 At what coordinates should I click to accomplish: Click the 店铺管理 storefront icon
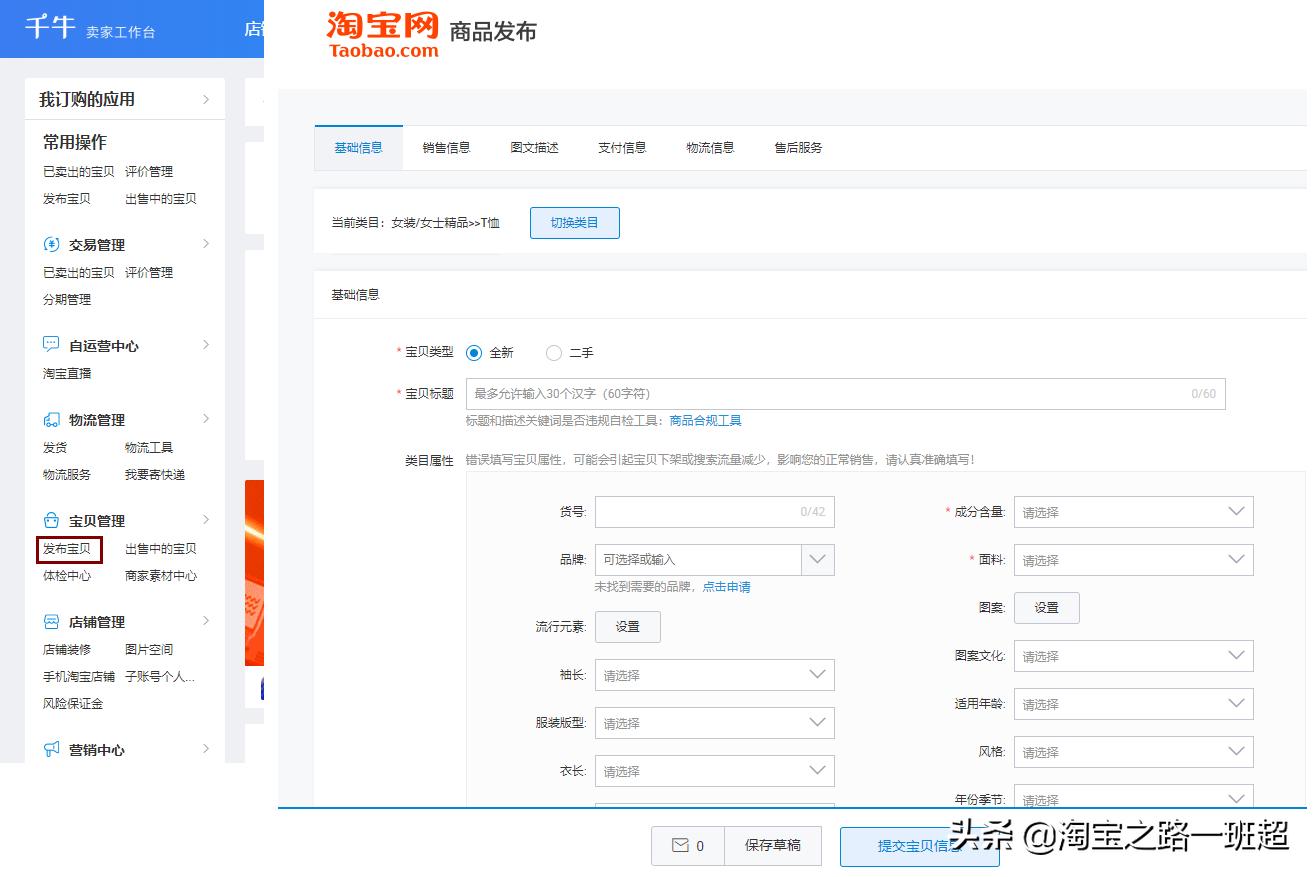tap(50, 621)
